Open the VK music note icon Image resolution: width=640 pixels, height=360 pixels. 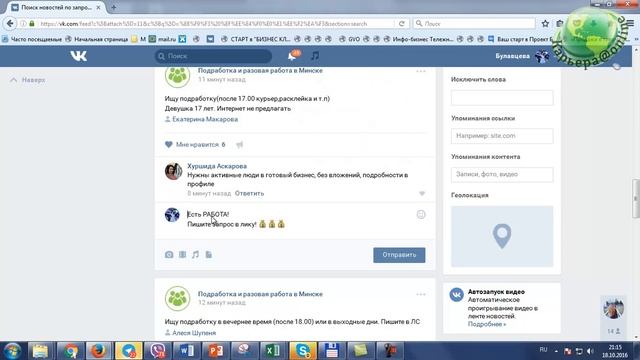(x=315, y=56)
